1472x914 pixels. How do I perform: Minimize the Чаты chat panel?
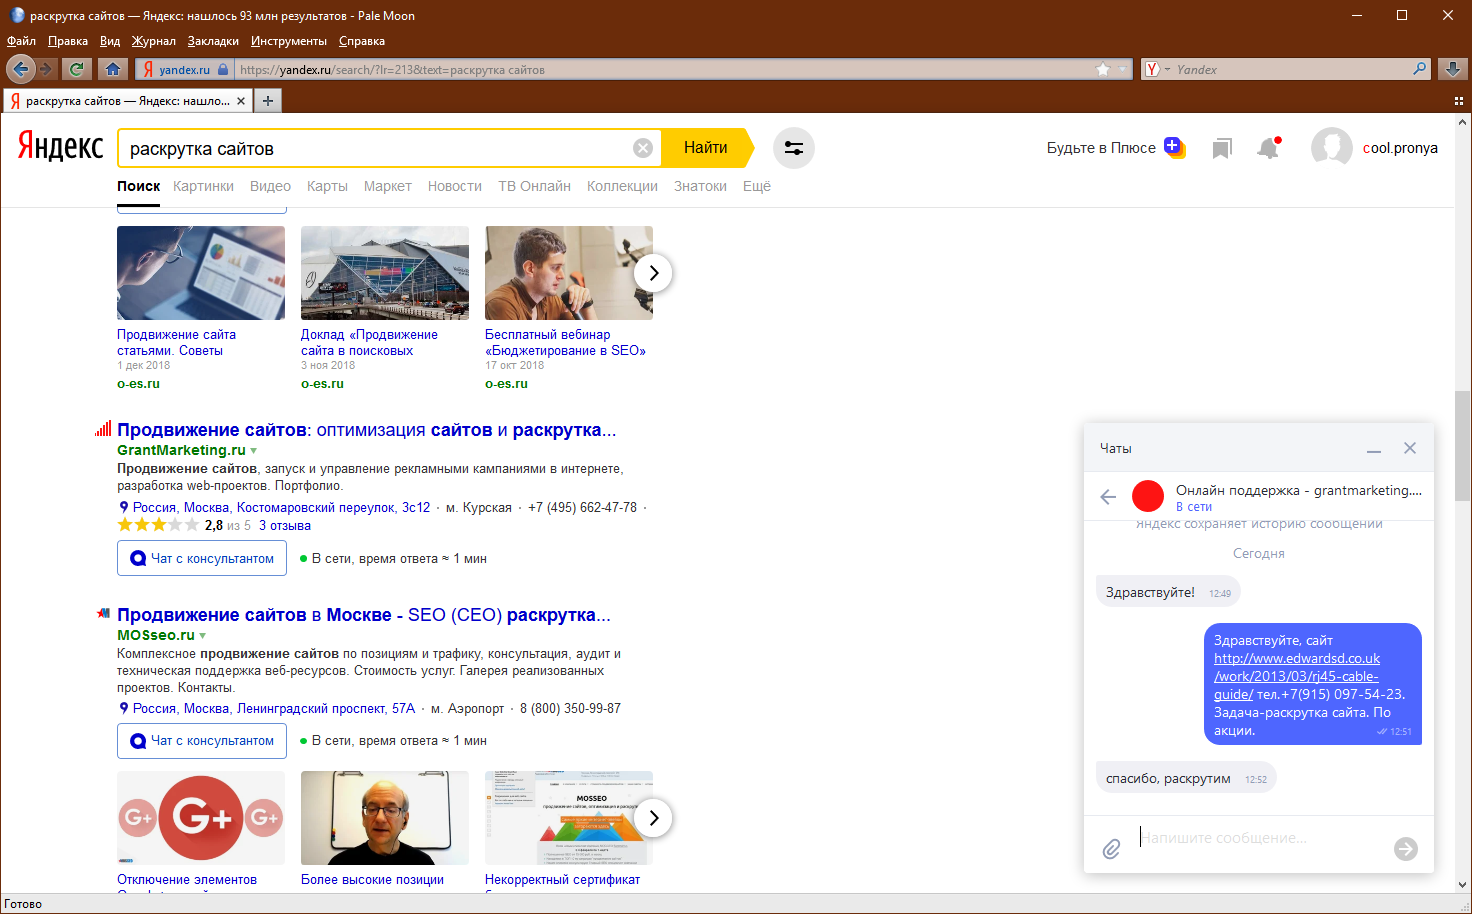pos(1374,449)
